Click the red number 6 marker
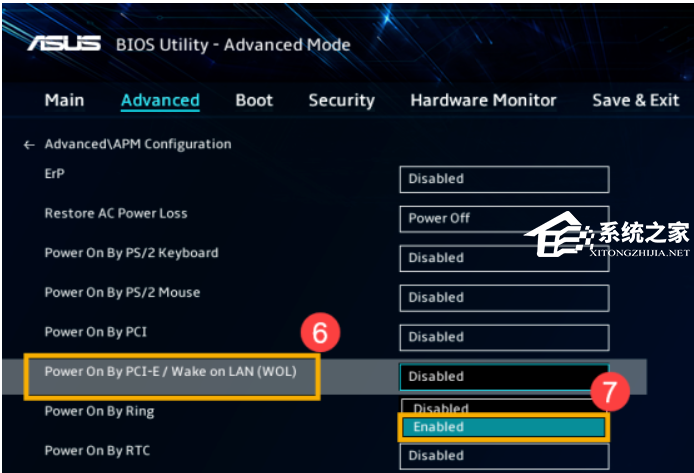The image size is (694, 473). [x=320, y=333]
